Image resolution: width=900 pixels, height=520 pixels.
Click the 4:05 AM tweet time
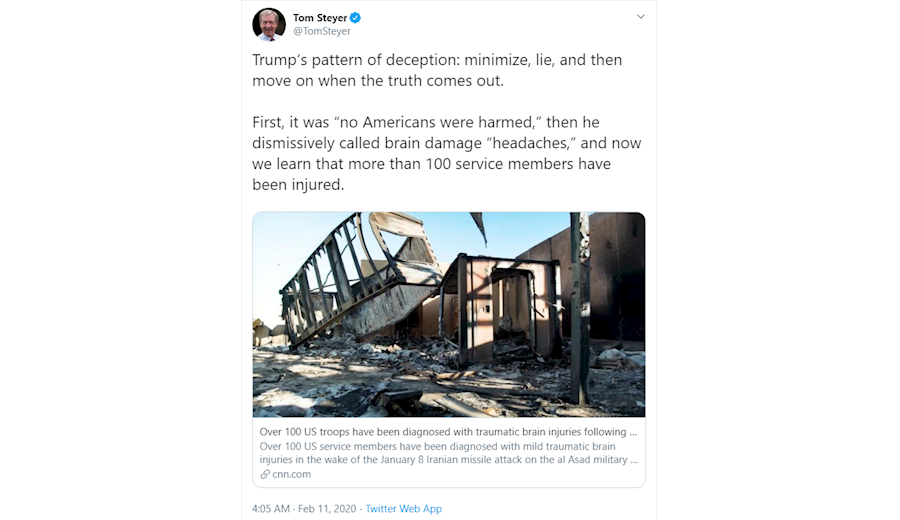click(272, 509)
